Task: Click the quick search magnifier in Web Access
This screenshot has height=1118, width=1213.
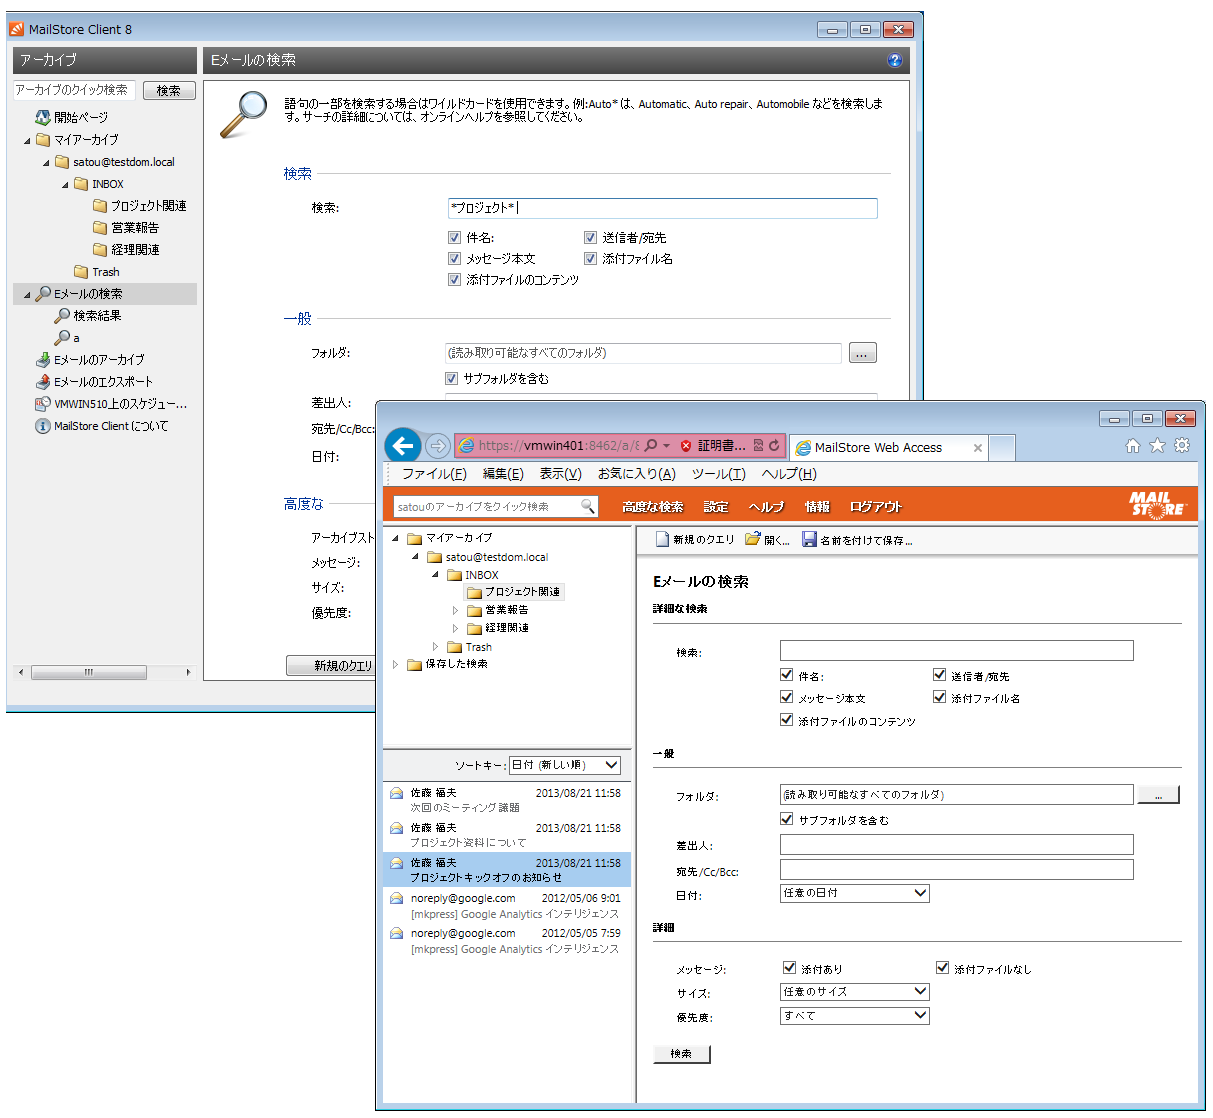Action: click(x=588, y=507)
